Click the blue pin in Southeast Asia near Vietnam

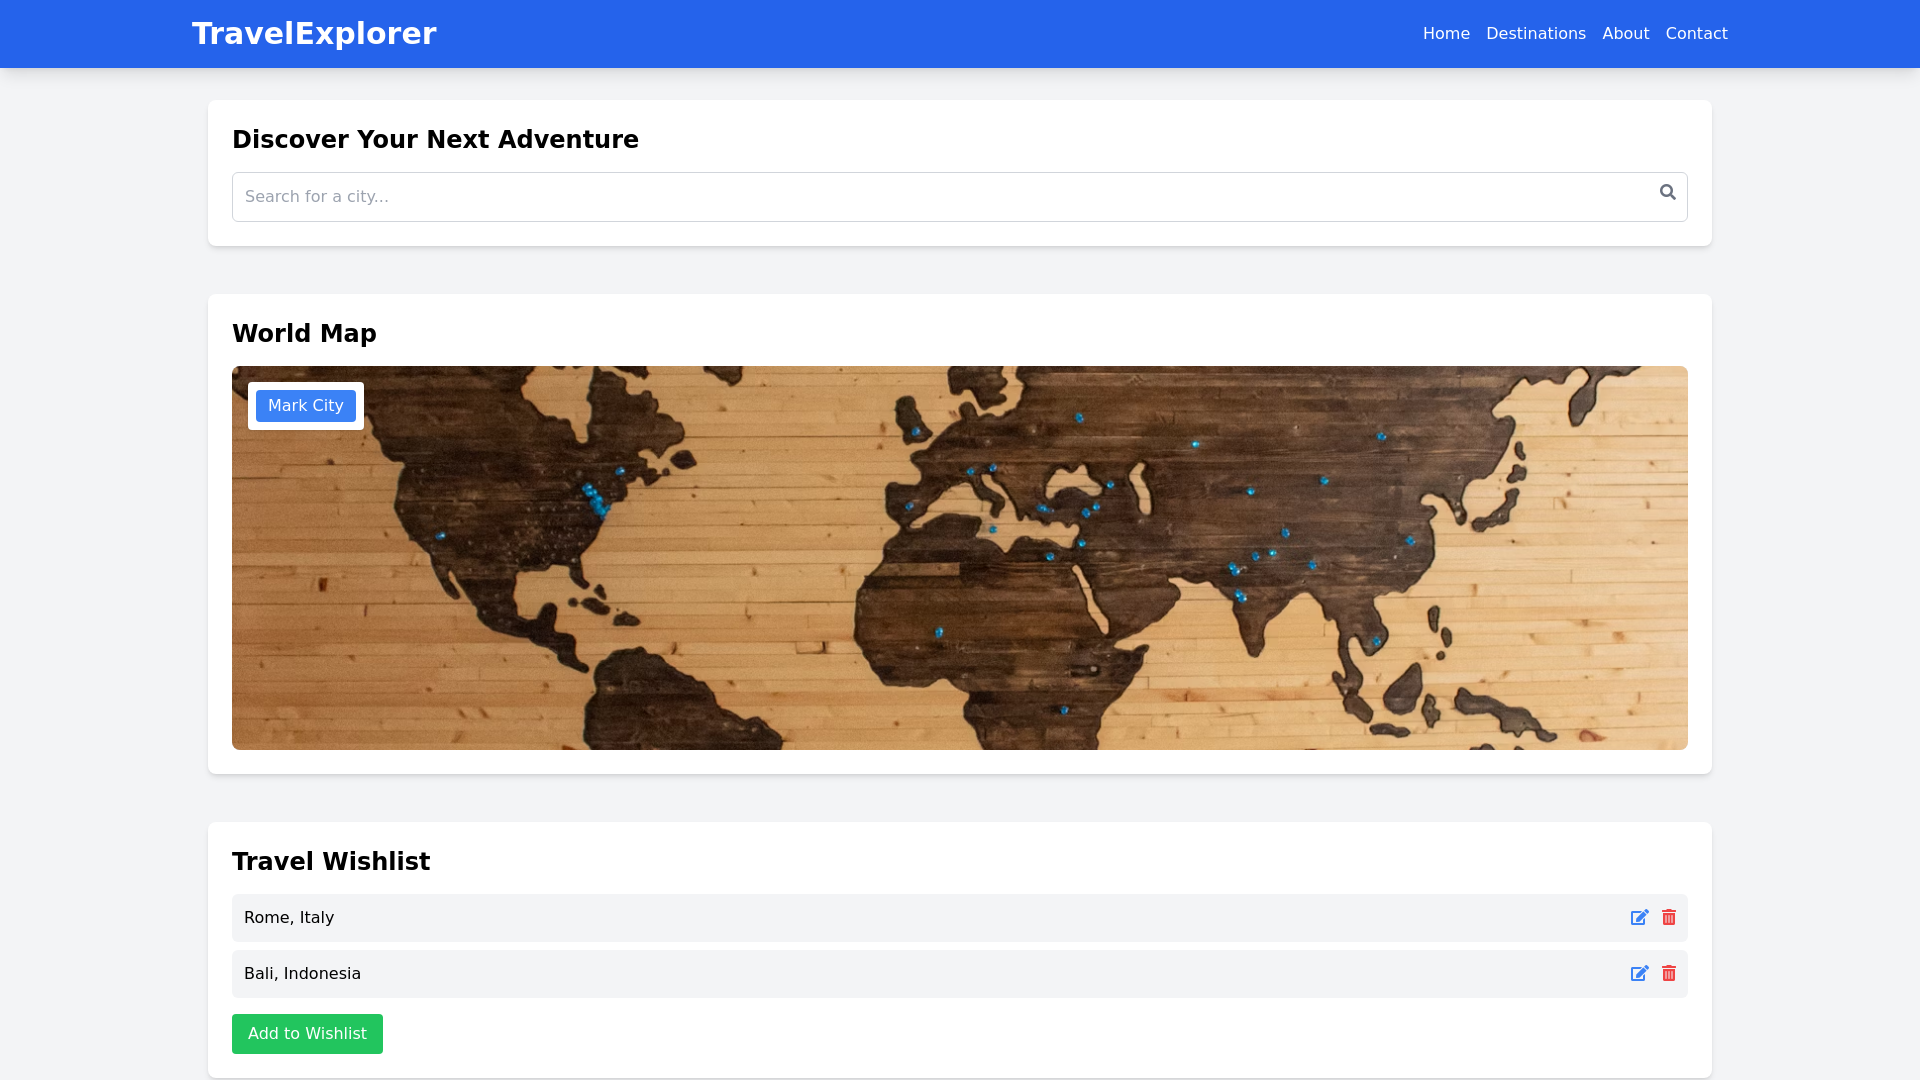click(1376, 641)
